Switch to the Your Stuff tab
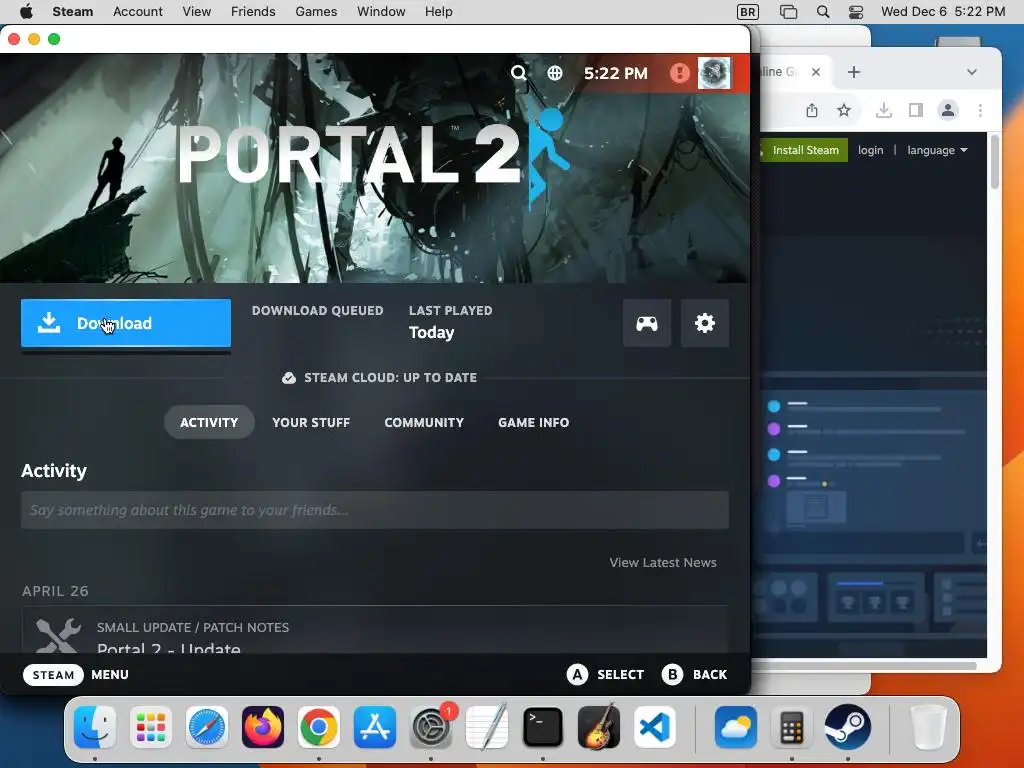The image size is (1024, 768). pos(311,423)
